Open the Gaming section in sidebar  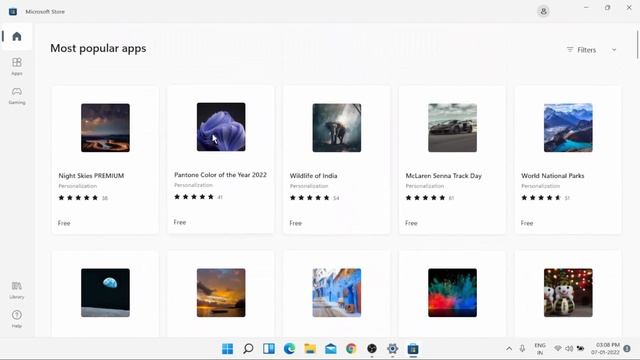click(x=17, y=96)
